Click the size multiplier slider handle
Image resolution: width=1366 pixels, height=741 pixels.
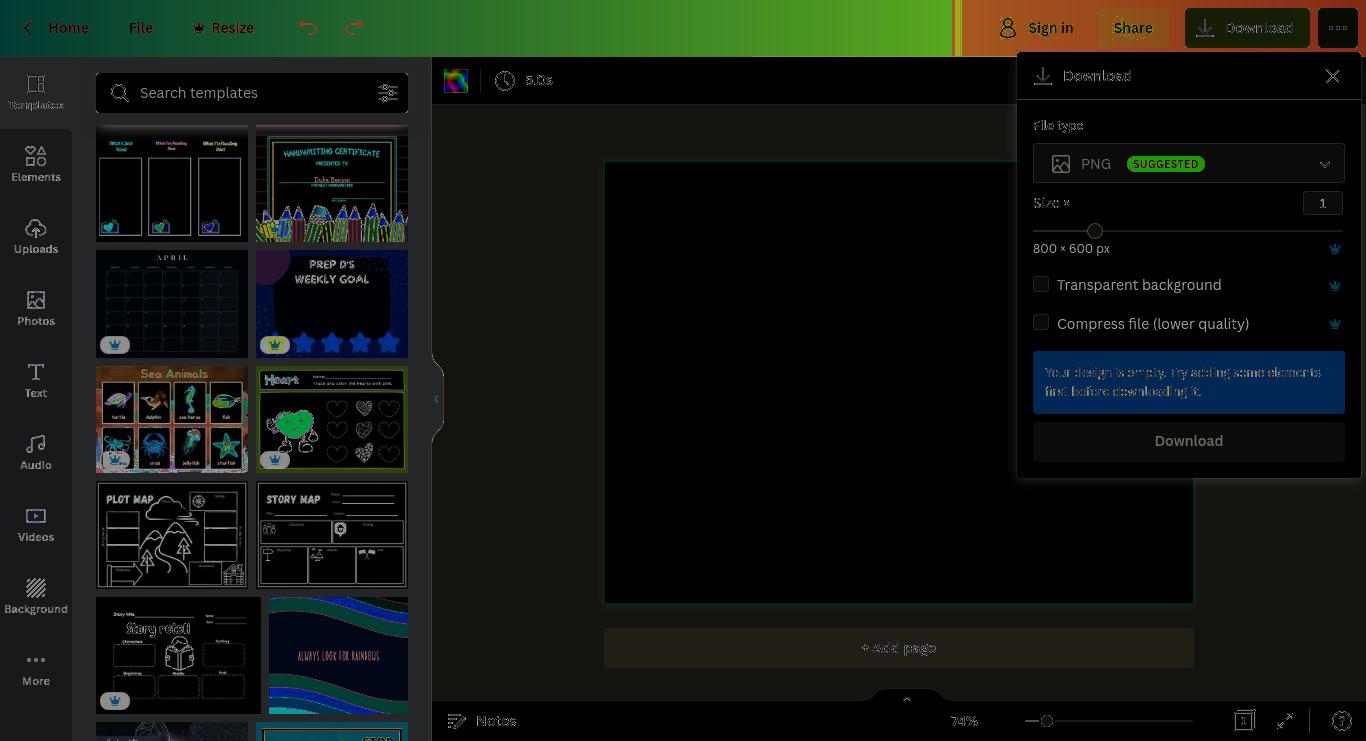point(1095,231)
